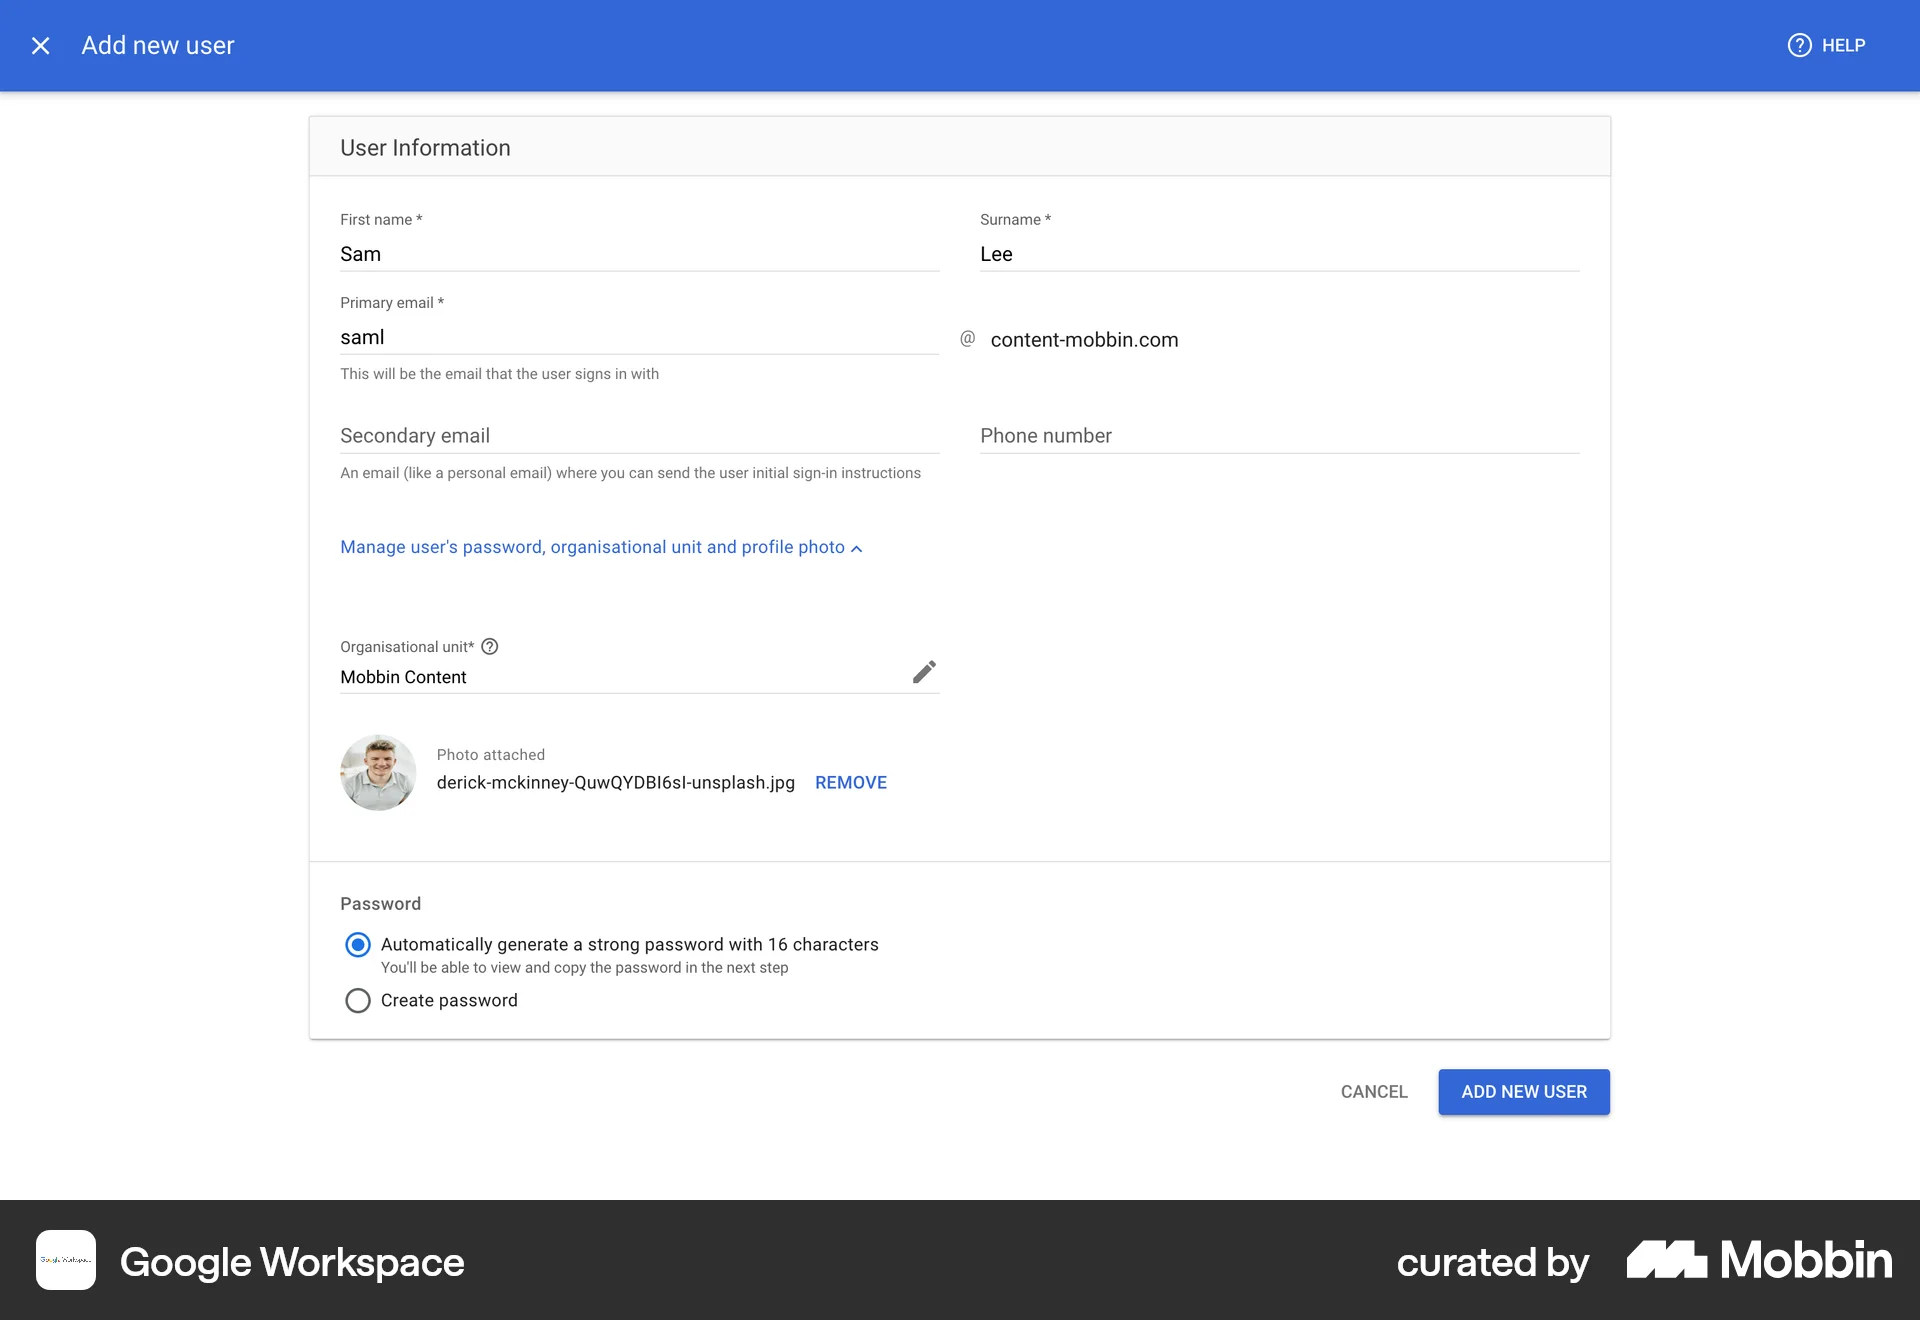The width and height of the screenshot is (1920, 1320).
Task: Select automatically generate a strong password
Action: point(357,944)
